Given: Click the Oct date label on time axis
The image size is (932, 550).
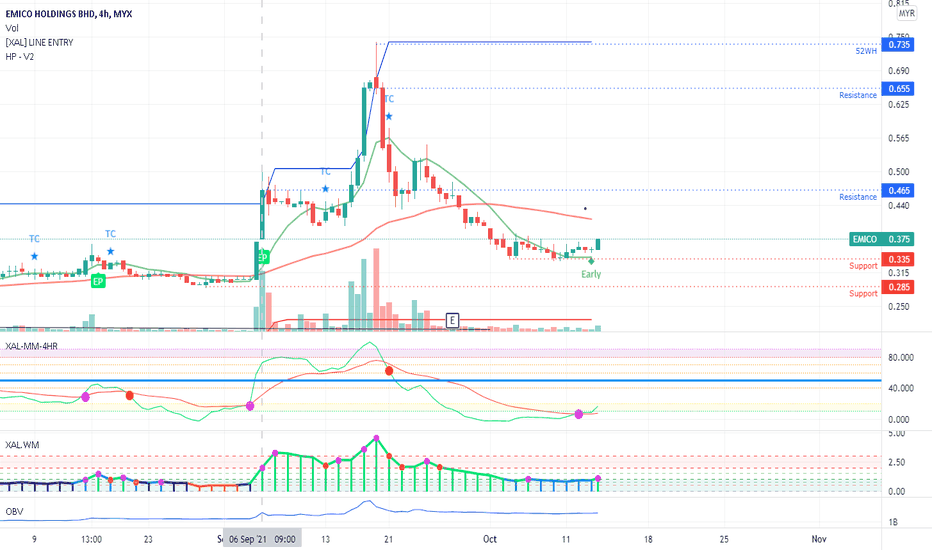Looking at the screenshot, I should (x=490, y=539).
